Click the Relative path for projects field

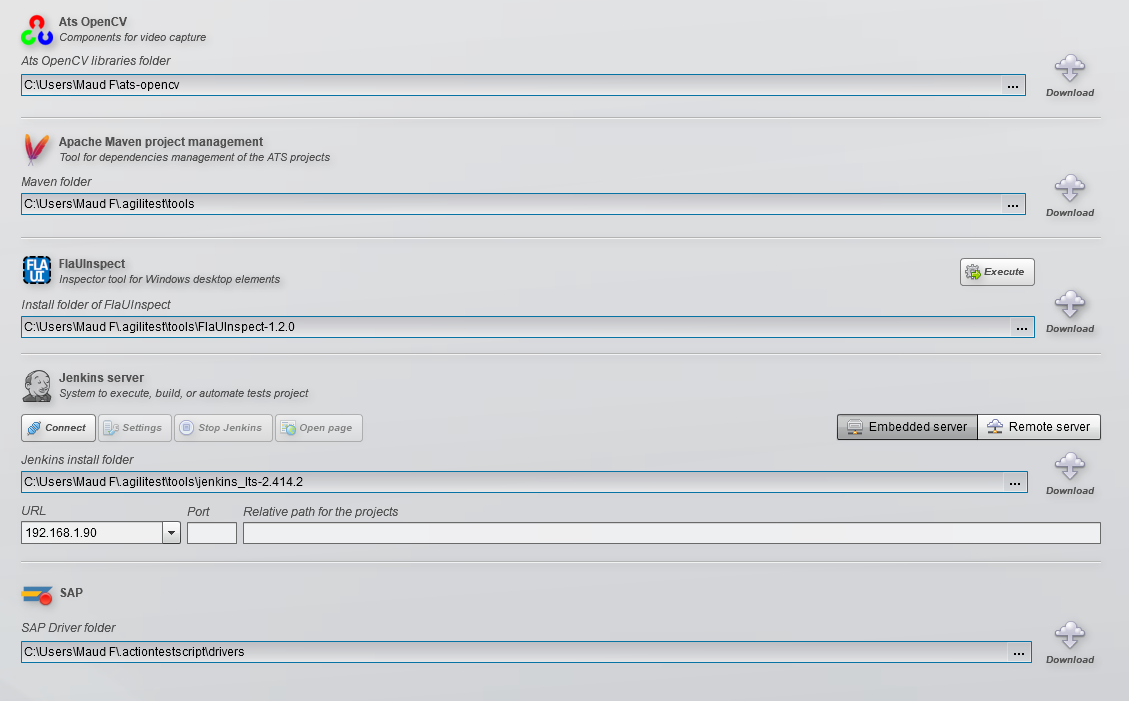pos(672,533)
